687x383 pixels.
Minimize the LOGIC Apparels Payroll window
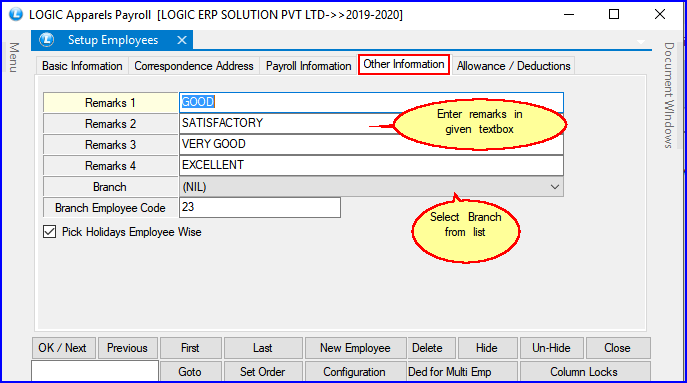pos(569,14)
